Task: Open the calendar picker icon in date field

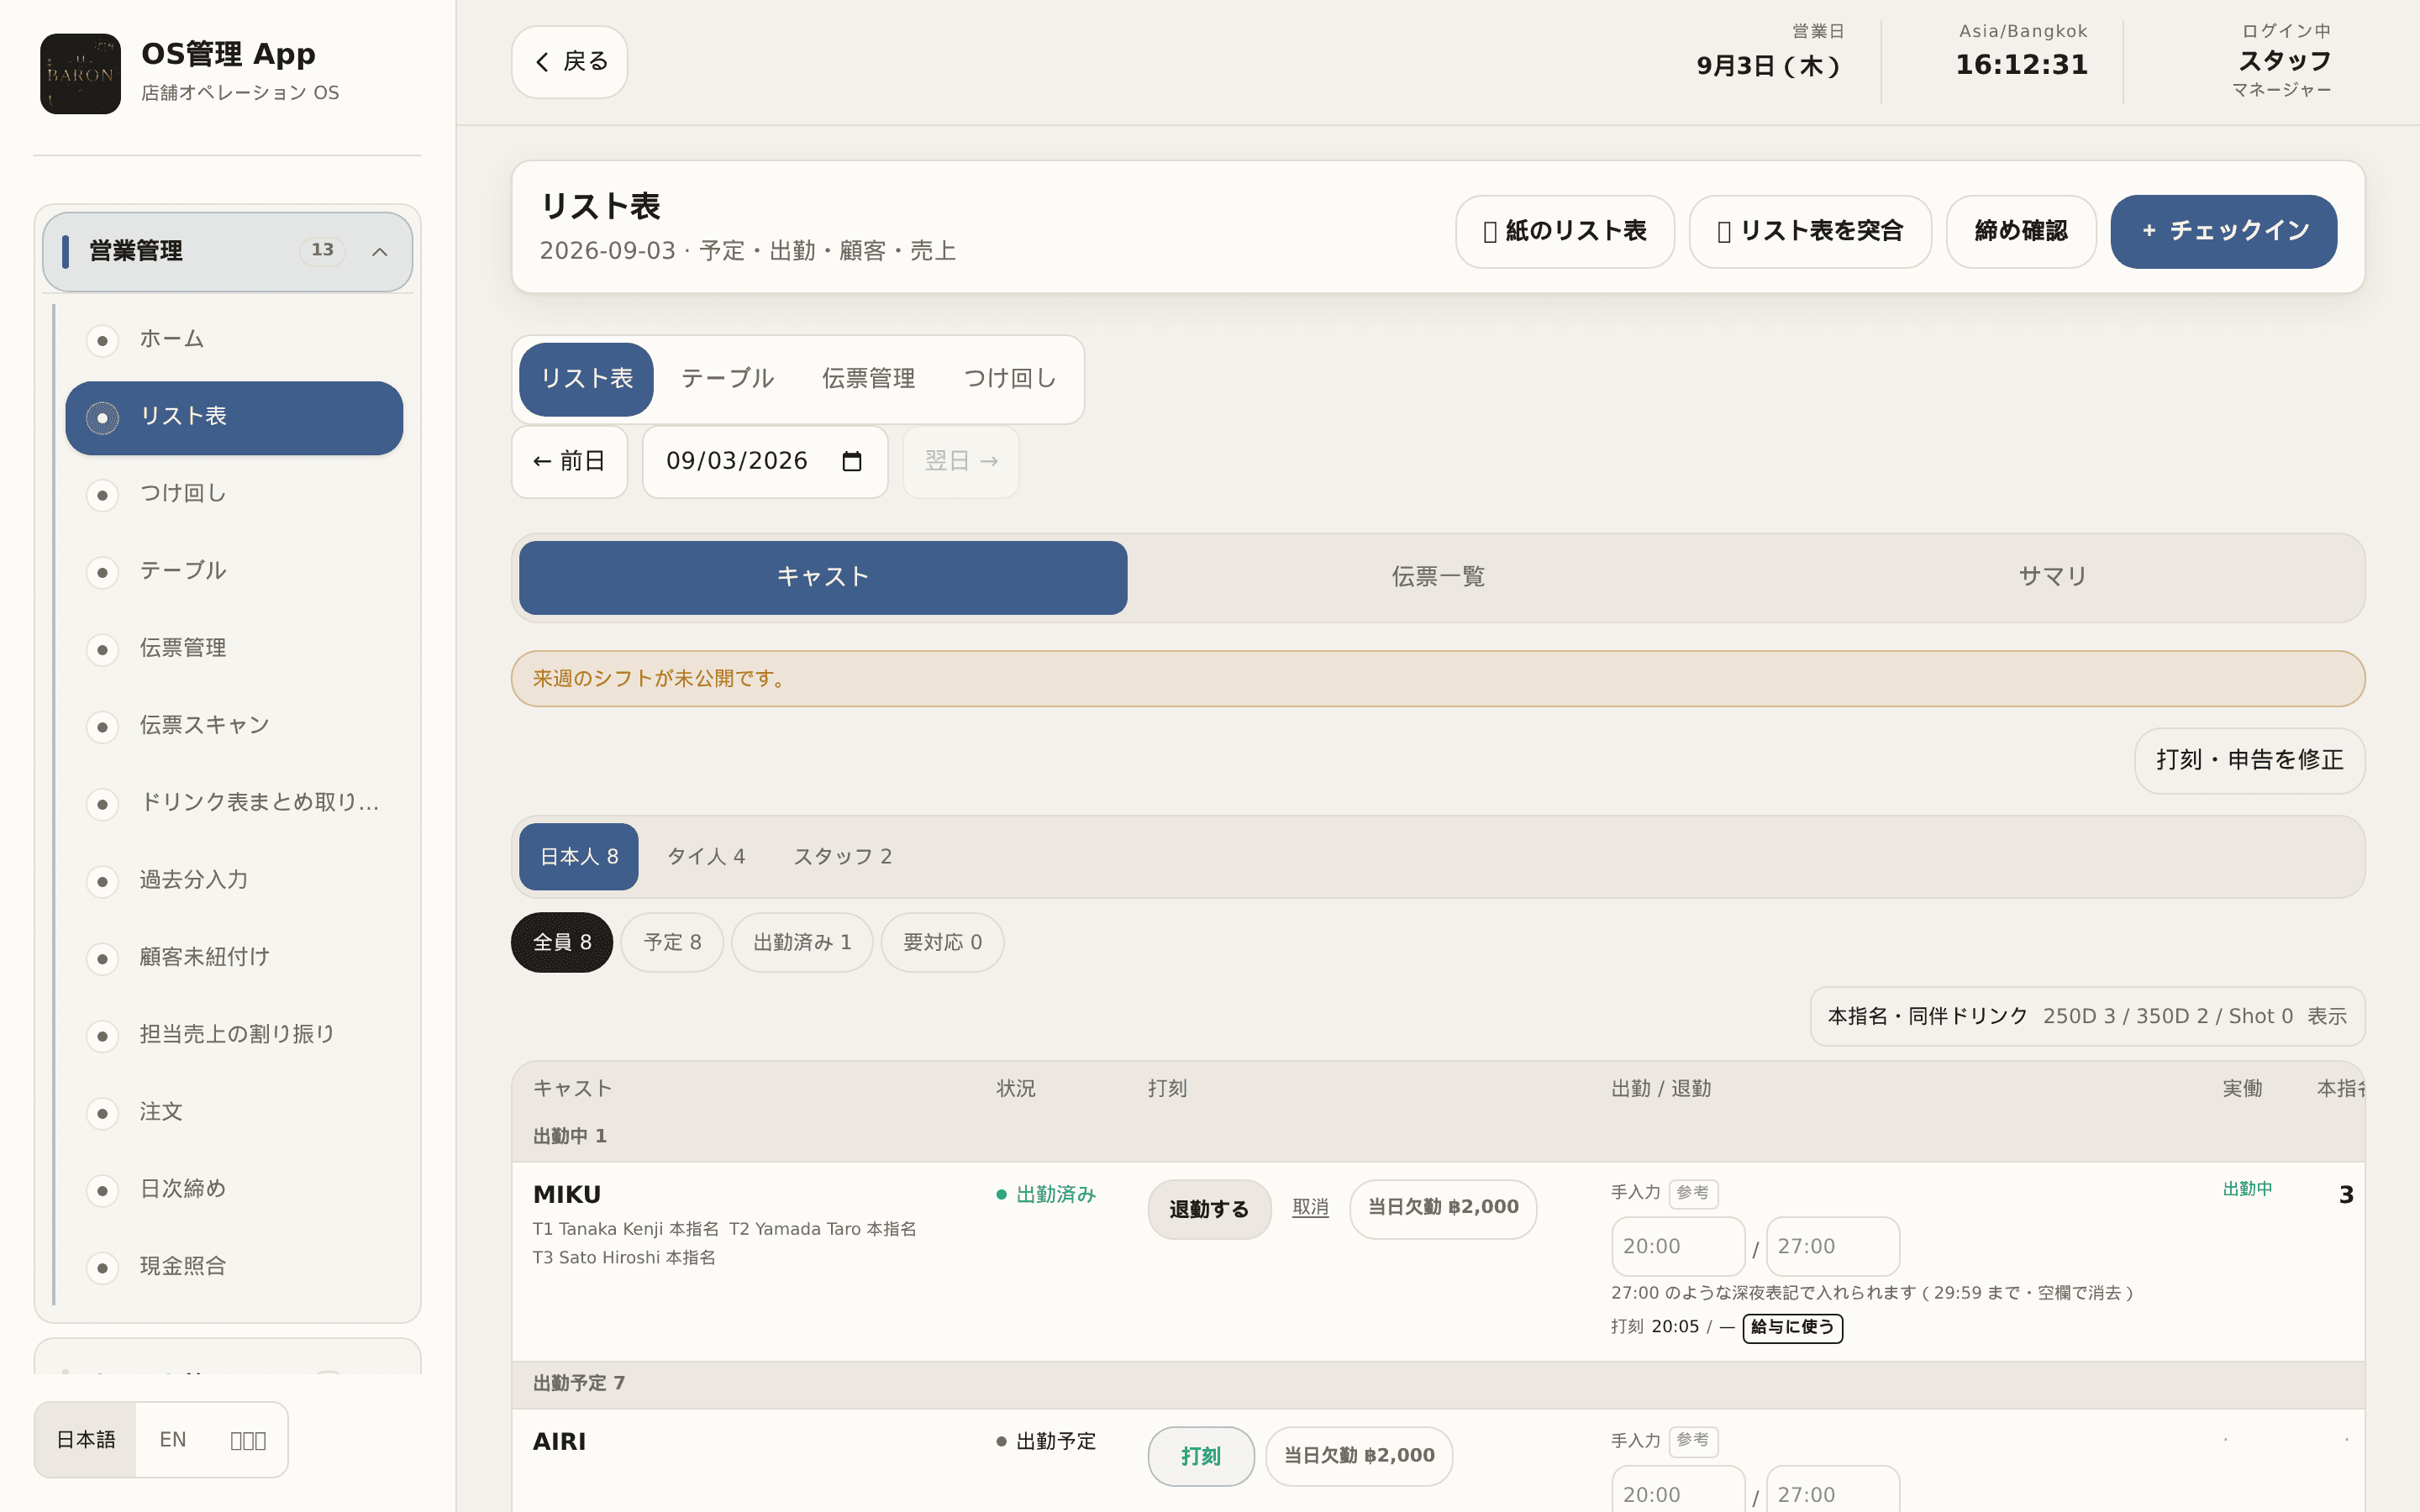Action: pos(852,461)
